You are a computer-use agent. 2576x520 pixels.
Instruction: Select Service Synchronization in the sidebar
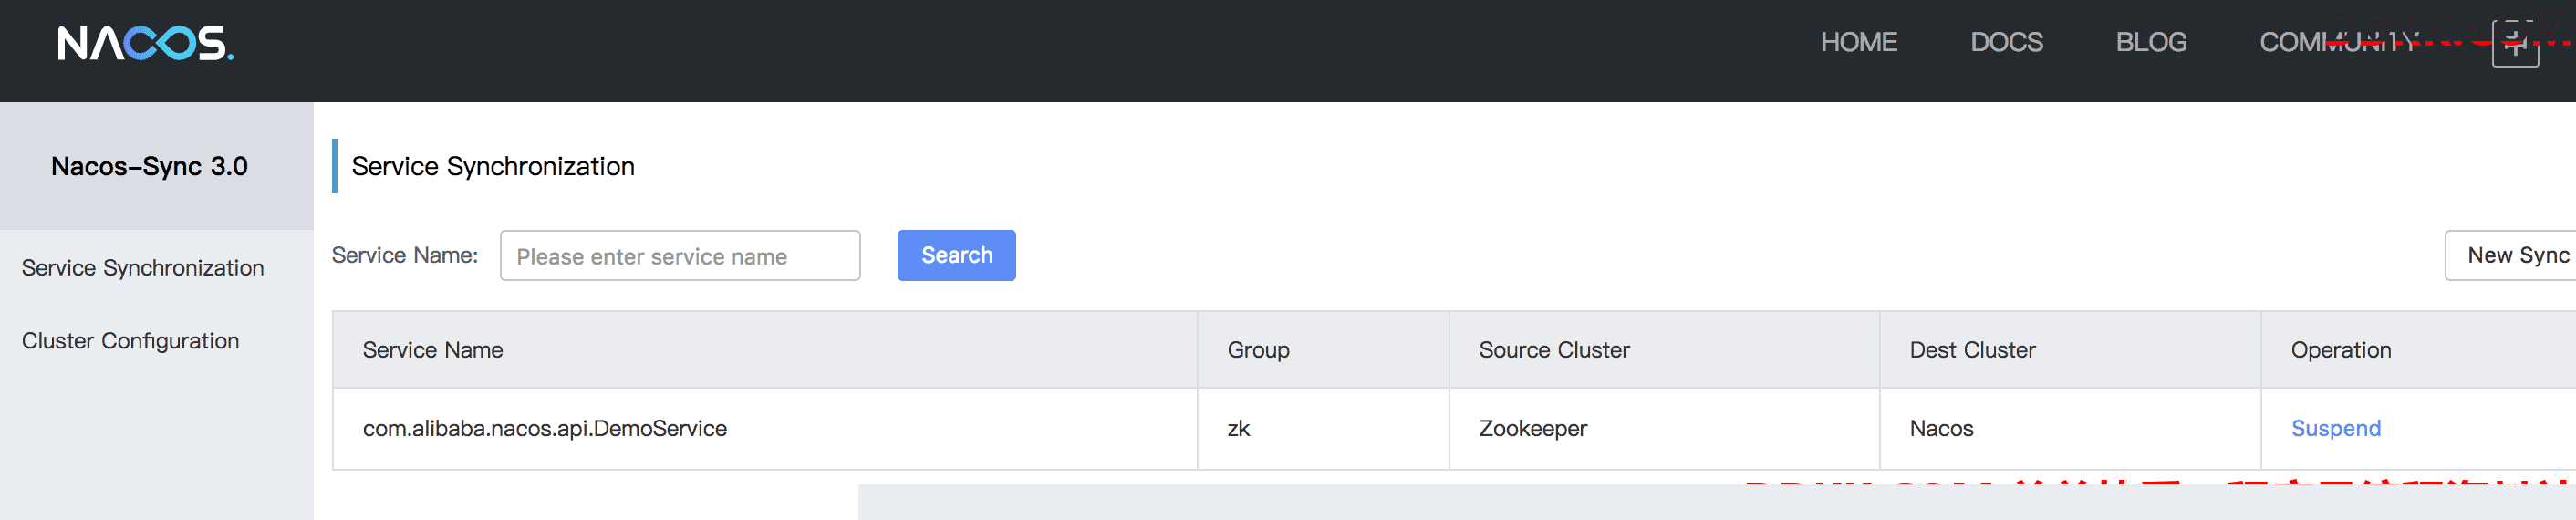click(x=143, y=268)
